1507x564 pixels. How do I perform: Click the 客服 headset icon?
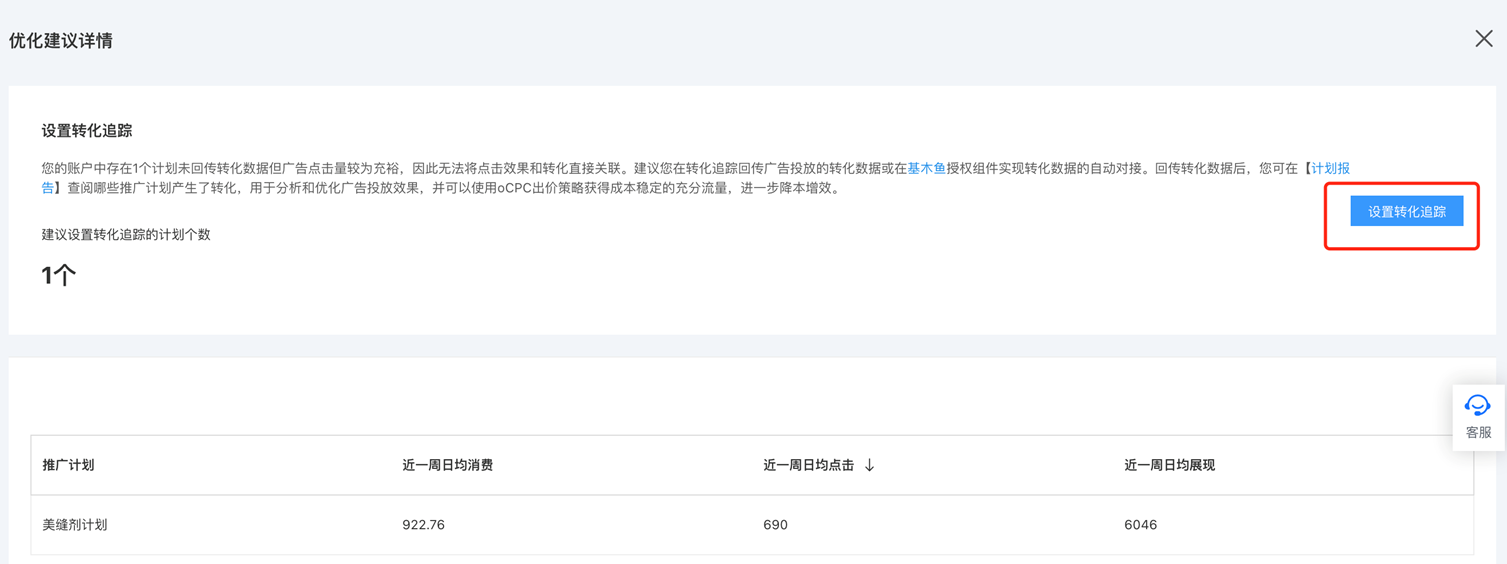pyautogui.click(x=1477, y=405)
